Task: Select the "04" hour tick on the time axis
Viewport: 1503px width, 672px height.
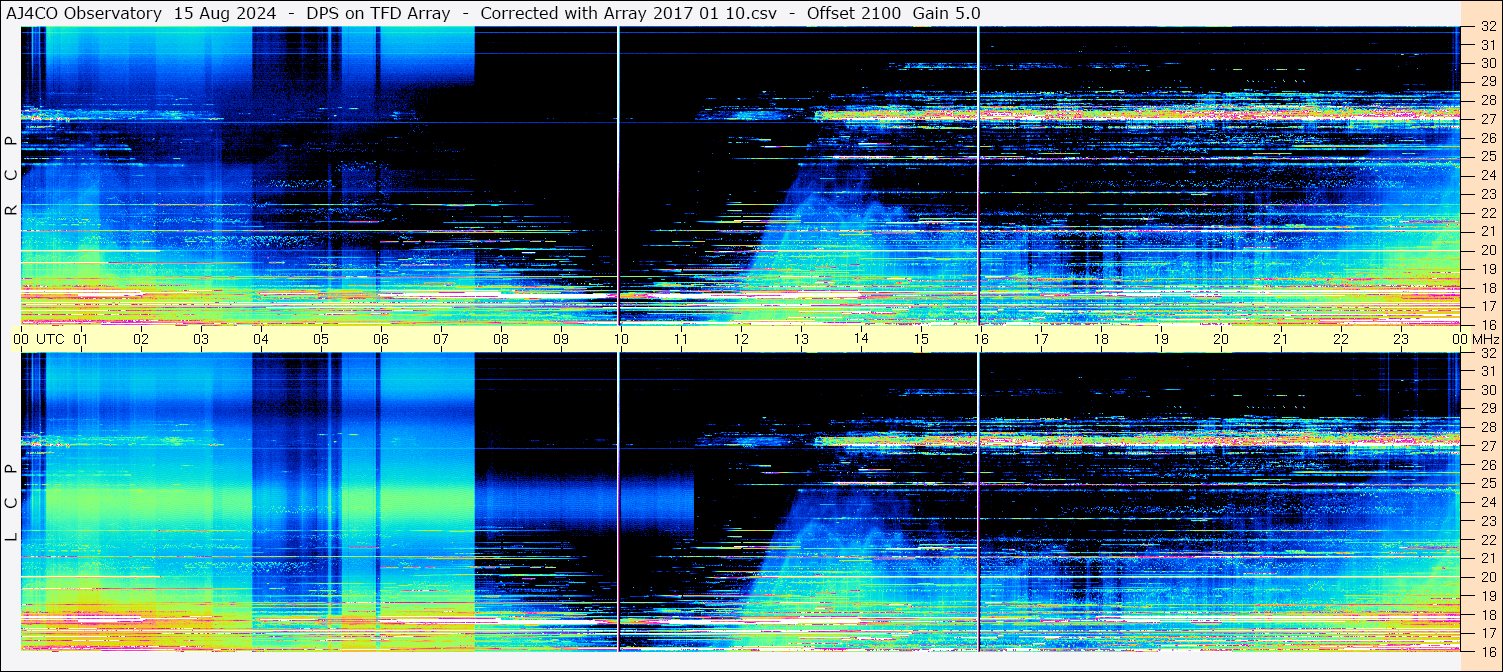Action: click(x=261, y=339)
